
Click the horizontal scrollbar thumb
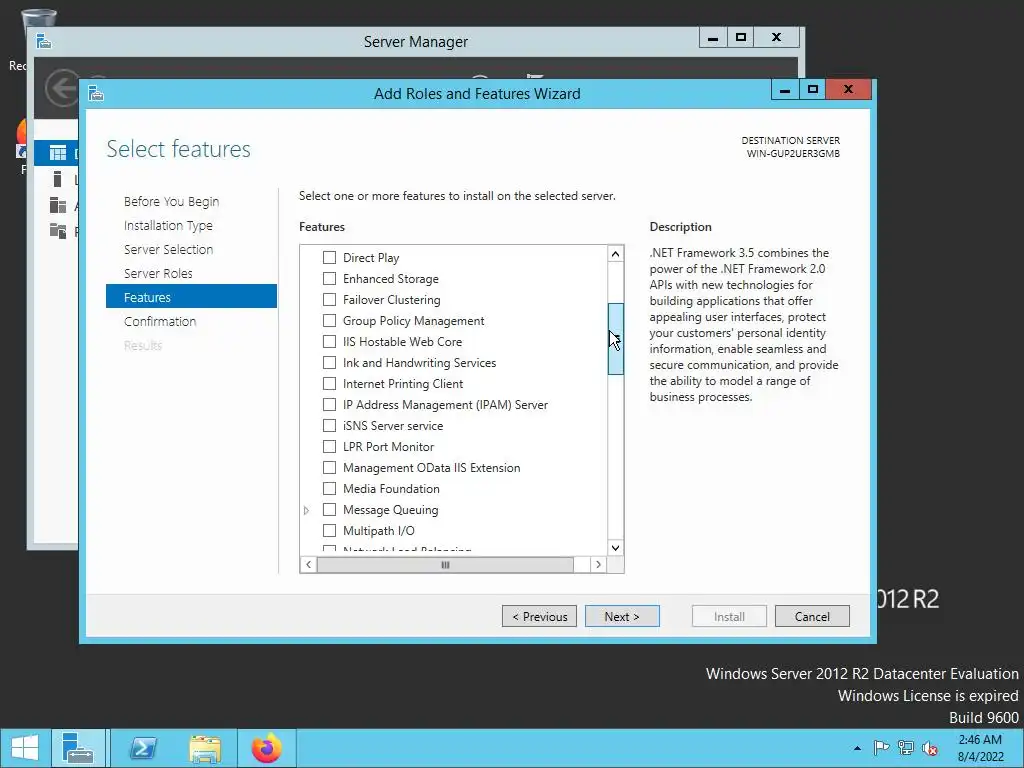pos(445,564)
